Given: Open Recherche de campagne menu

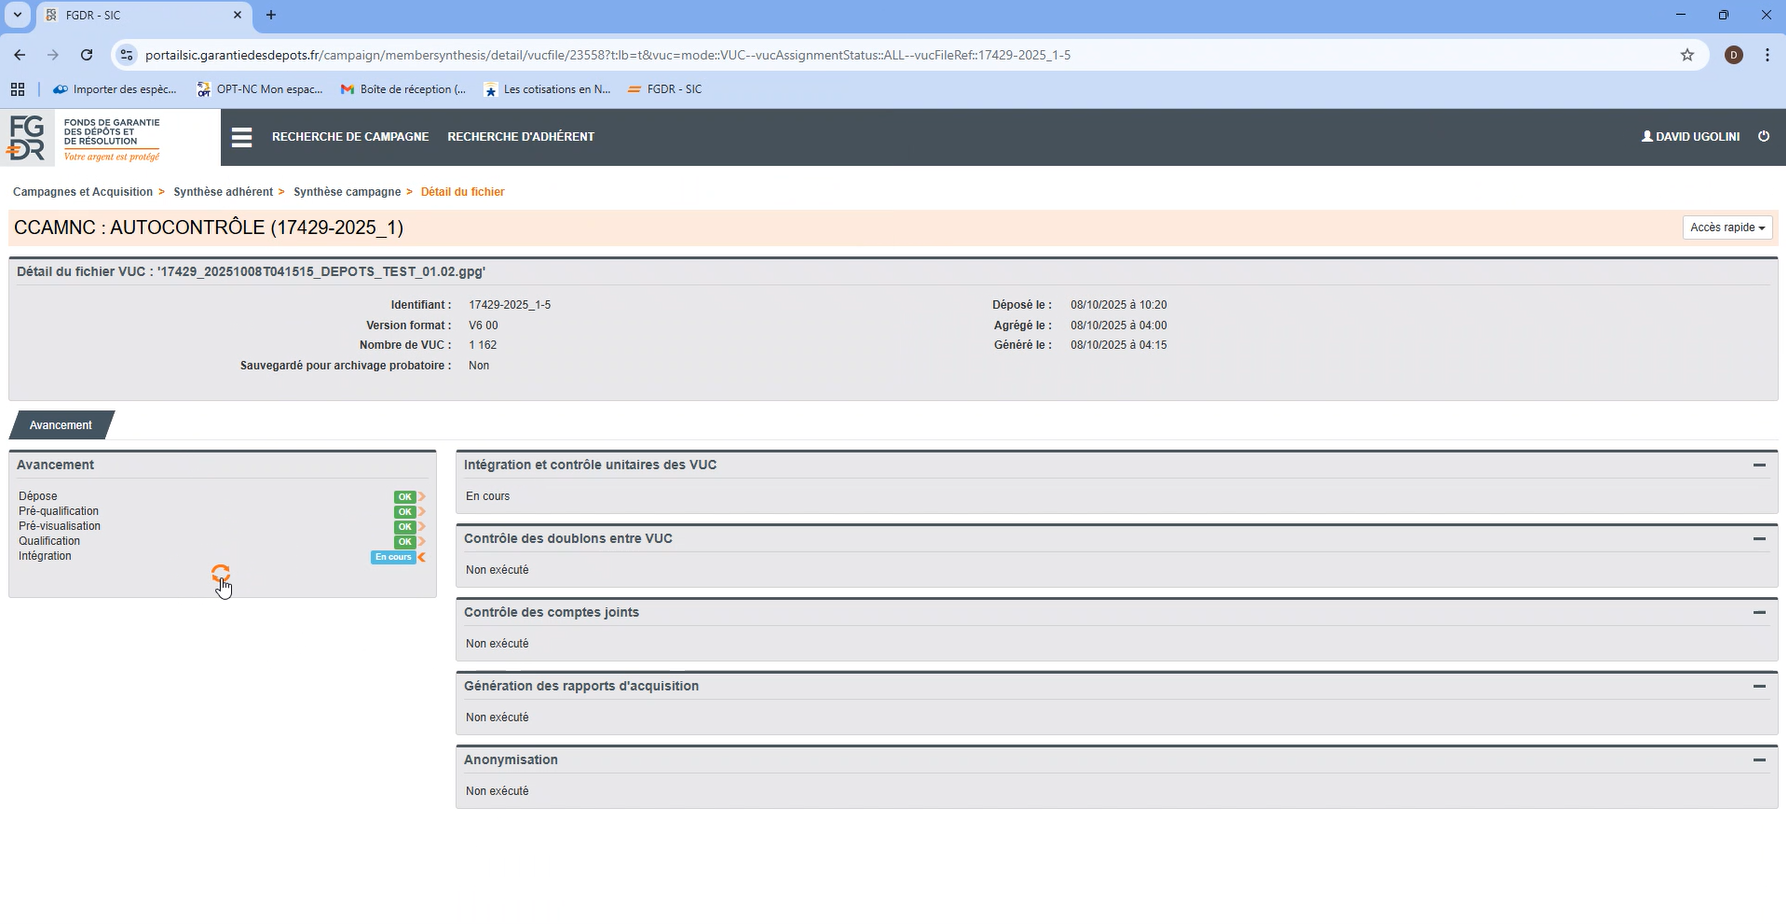Looking at the screenshot, I should coord(350,137).
